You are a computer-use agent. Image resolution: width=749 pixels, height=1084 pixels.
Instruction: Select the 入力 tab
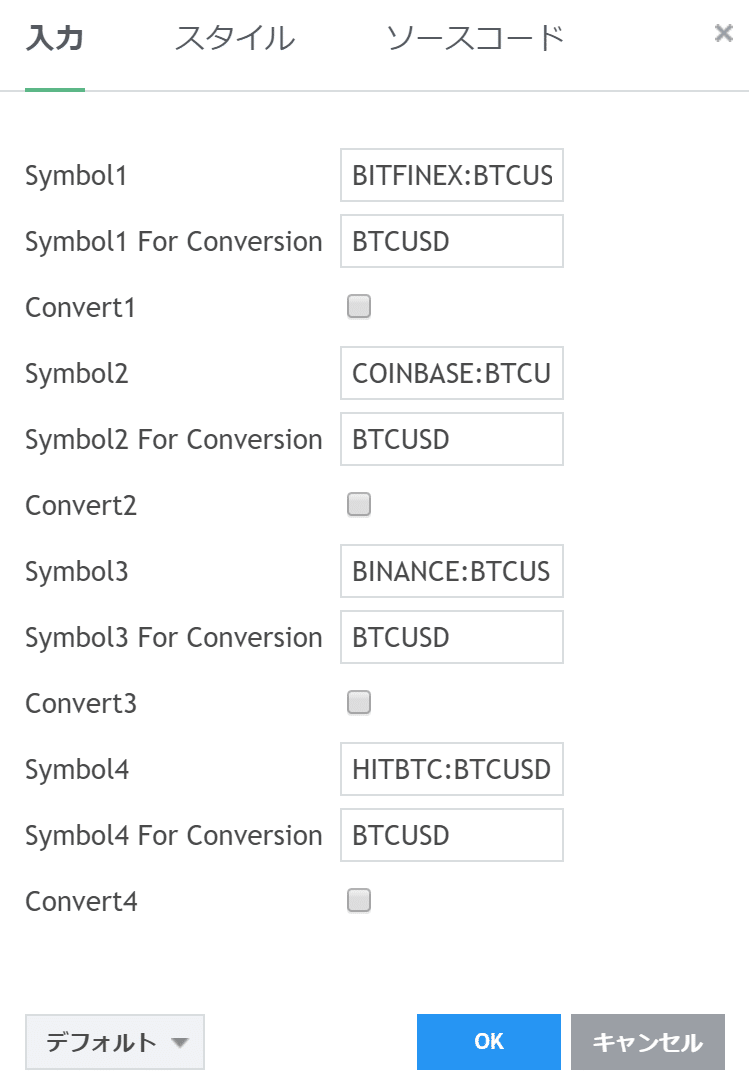pos(54,39)
